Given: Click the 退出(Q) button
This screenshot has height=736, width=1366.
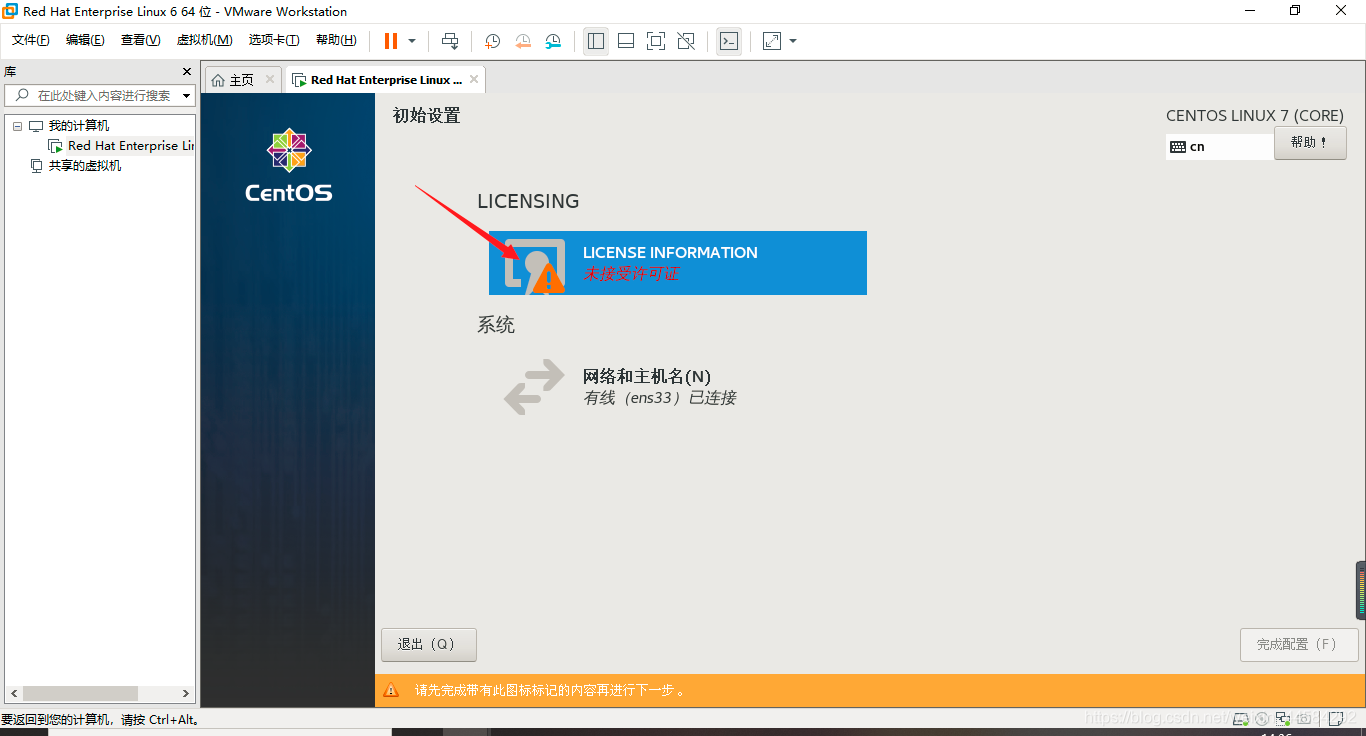Looking at the screenshot, I should click(429, 645).
